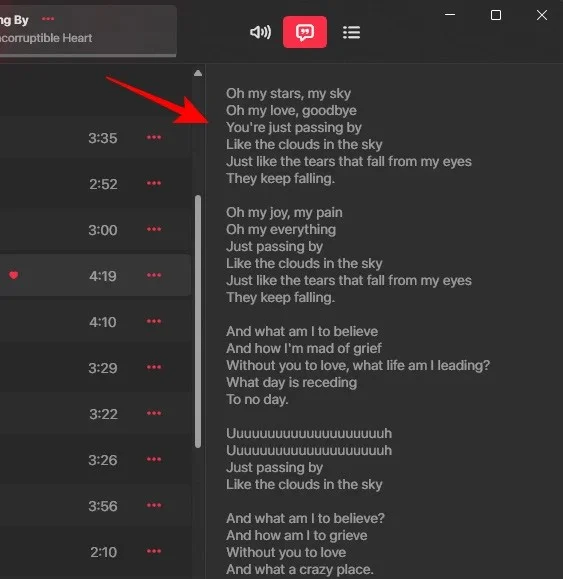
Task: Click lyric 'Without you to love, what life am I leading?'
Action: coord(358,366)
